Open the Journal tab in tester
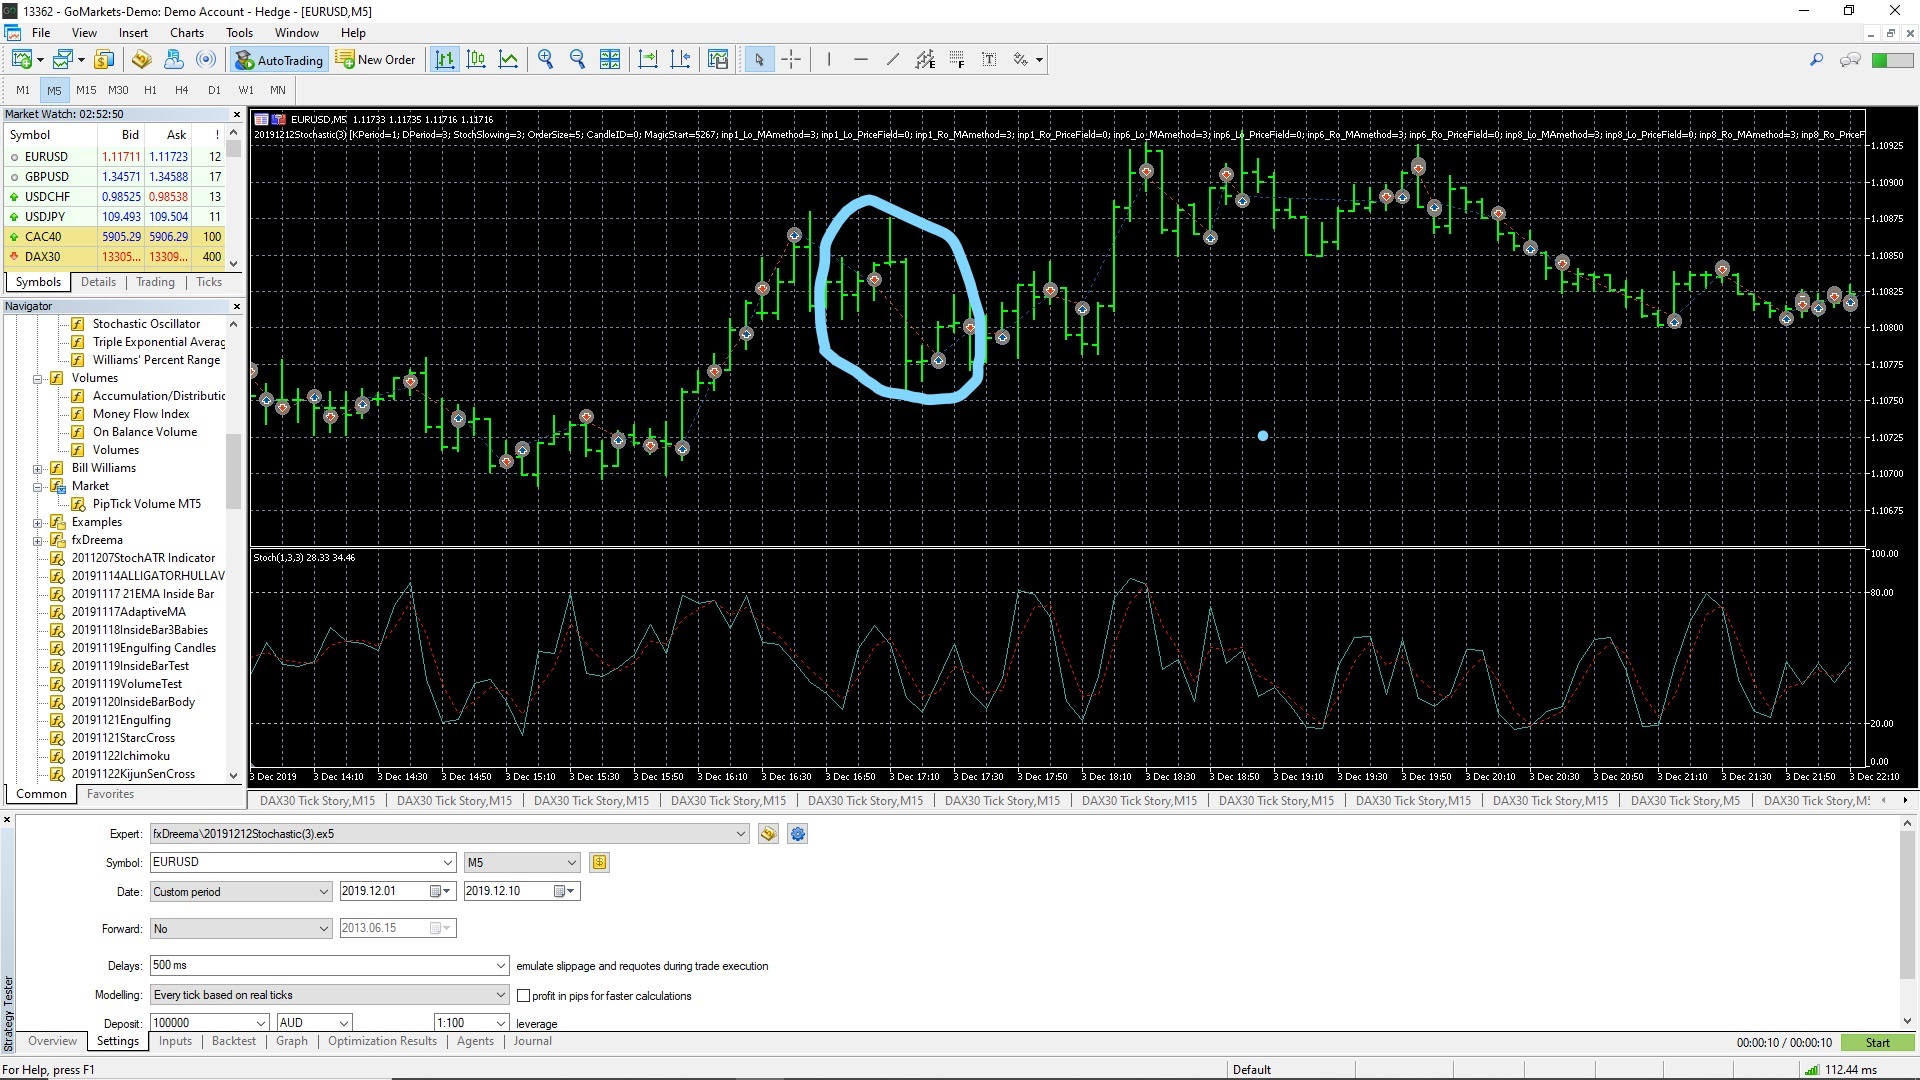 pos(532,1041)
